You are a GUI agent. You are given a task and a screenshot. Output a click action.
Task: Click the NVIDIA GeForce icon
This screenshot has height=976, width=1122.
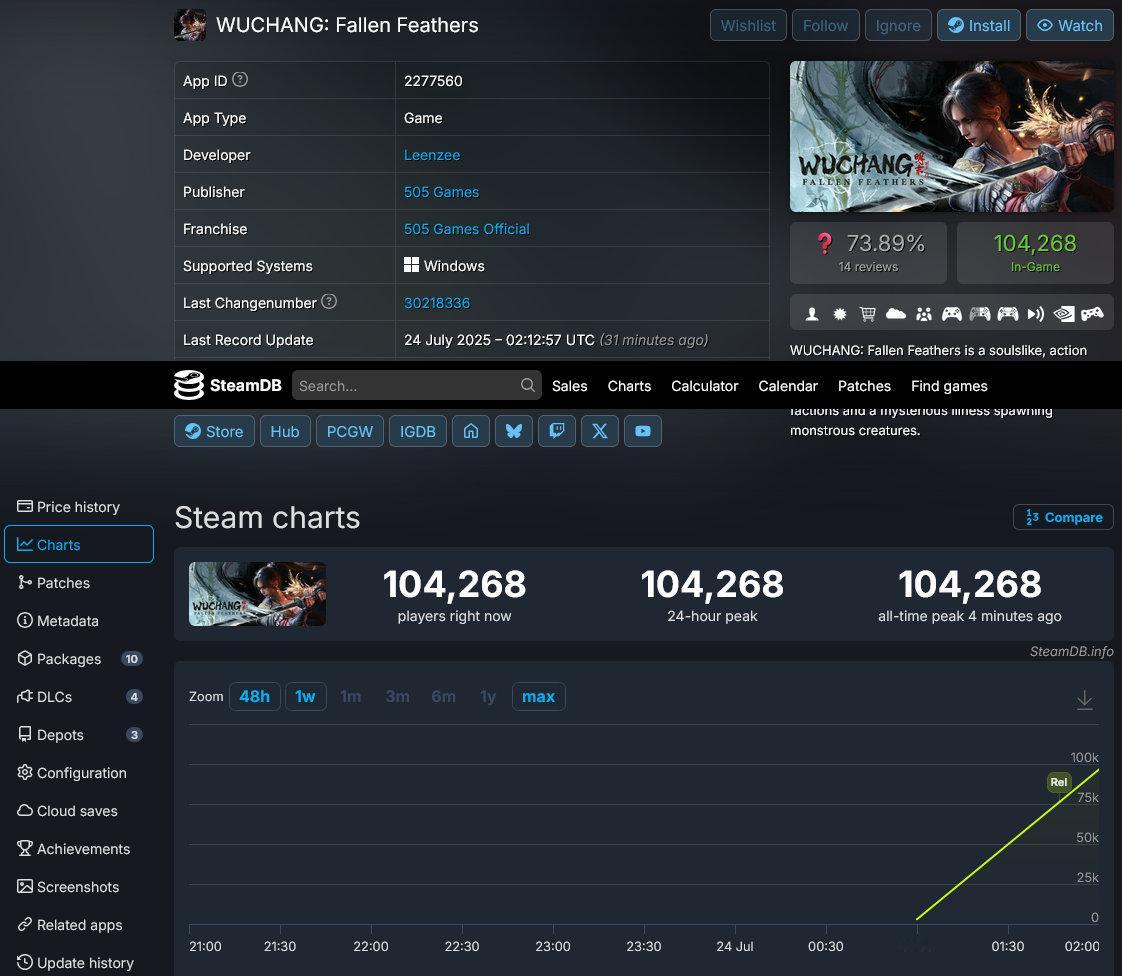tap(1064, 314)
